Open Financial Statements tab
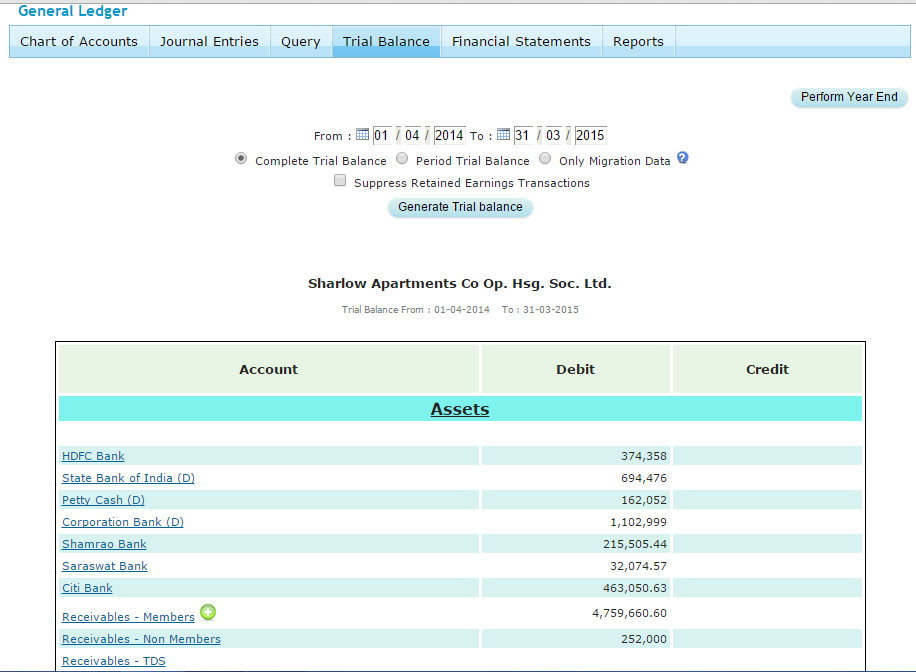This screenshot has width=916, height=672. tap(521, 41)
